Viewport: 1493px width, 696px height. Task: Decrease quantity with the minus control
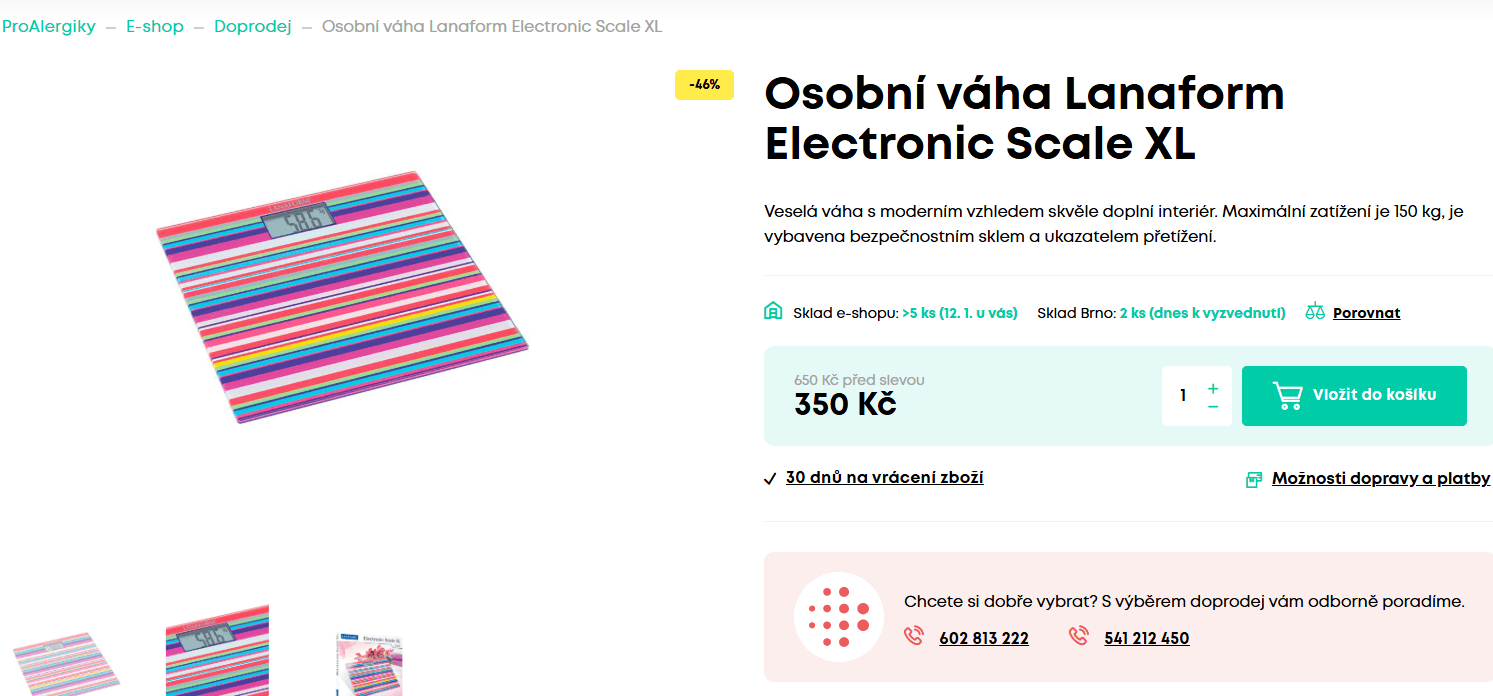click(x=1212, y=408)
